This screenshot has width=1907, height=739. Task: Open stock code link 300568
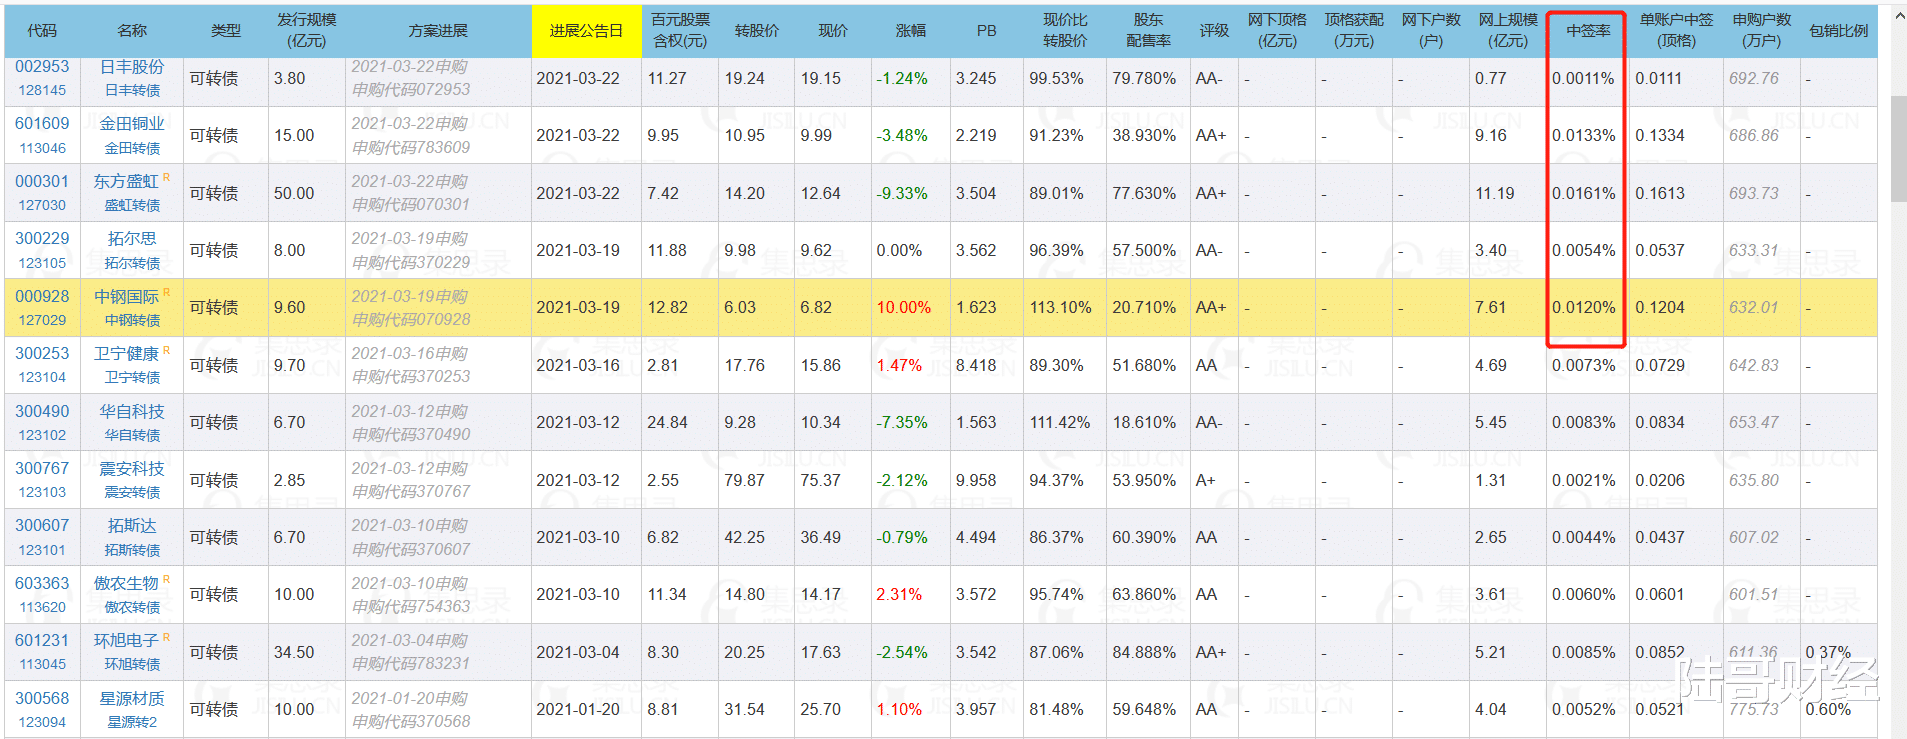point(42,699)
